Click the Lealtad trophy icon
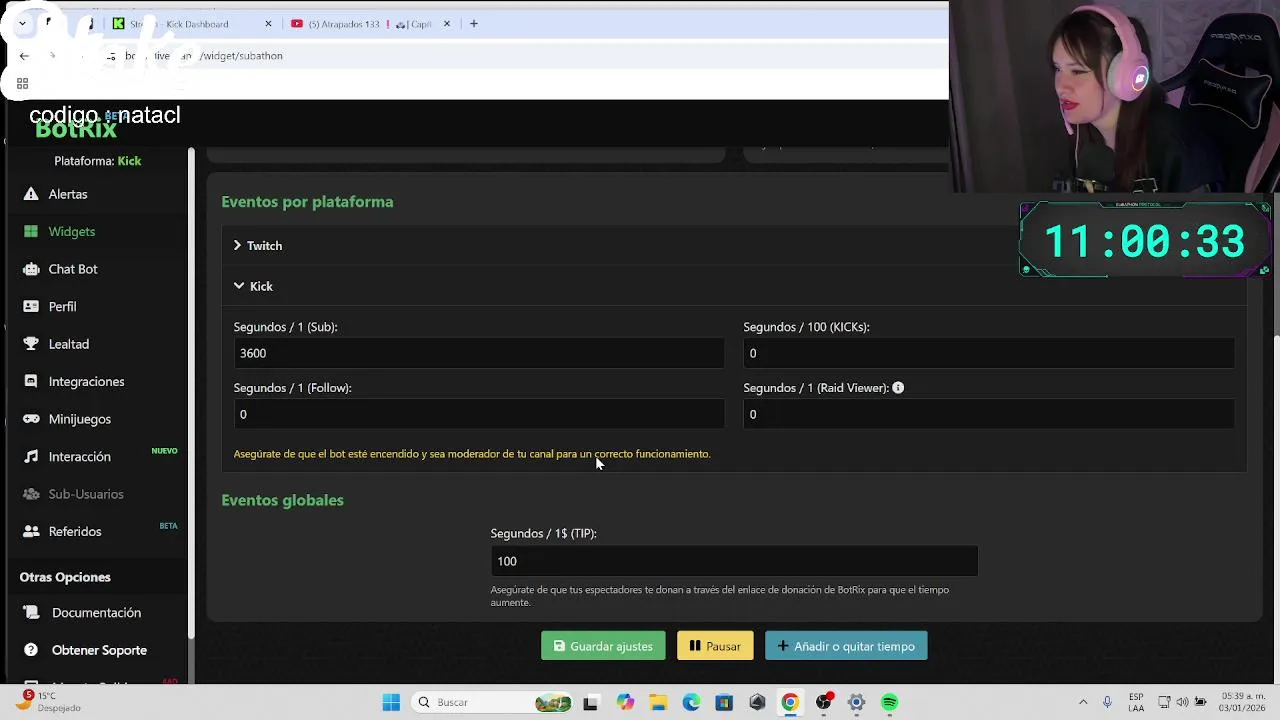Image resolution: width=1280 pixels, height=720 pixels. (x=31, y=344)
